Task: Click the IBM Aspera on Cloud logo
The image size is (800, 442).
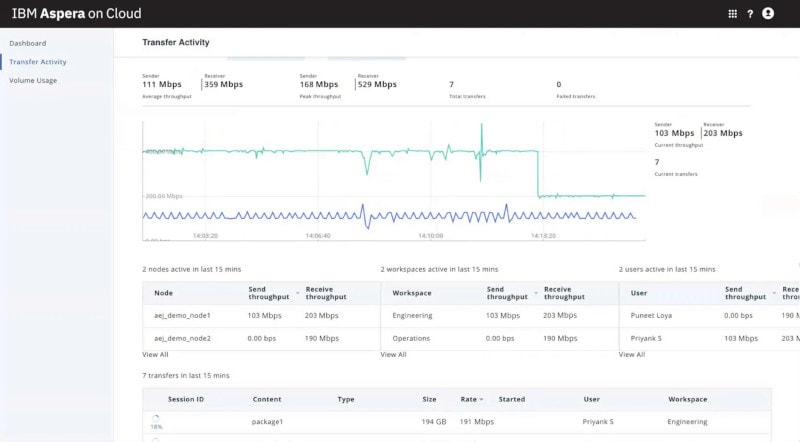Action: tap(77, 14)
